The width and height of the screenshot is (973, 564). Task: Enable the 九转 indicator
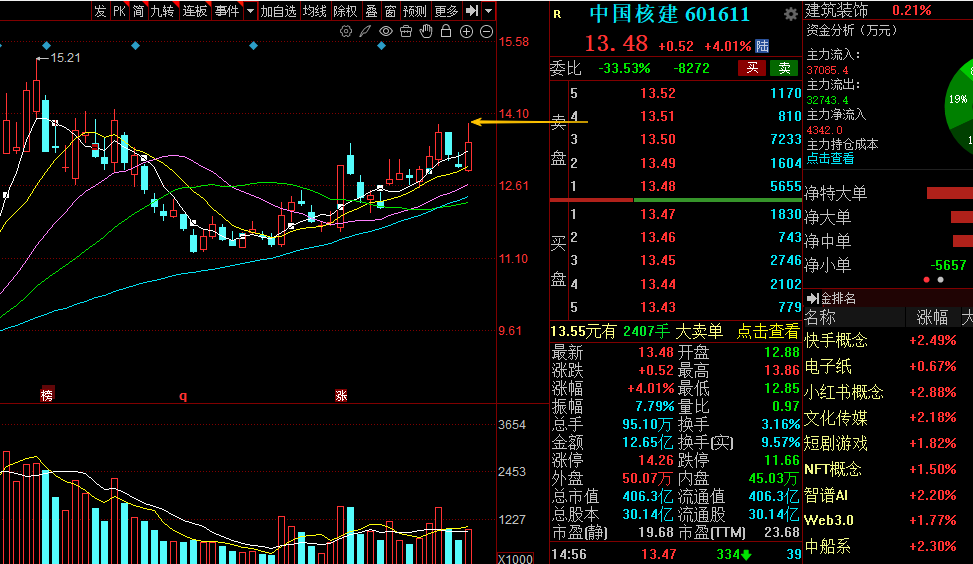click(163, 11)
